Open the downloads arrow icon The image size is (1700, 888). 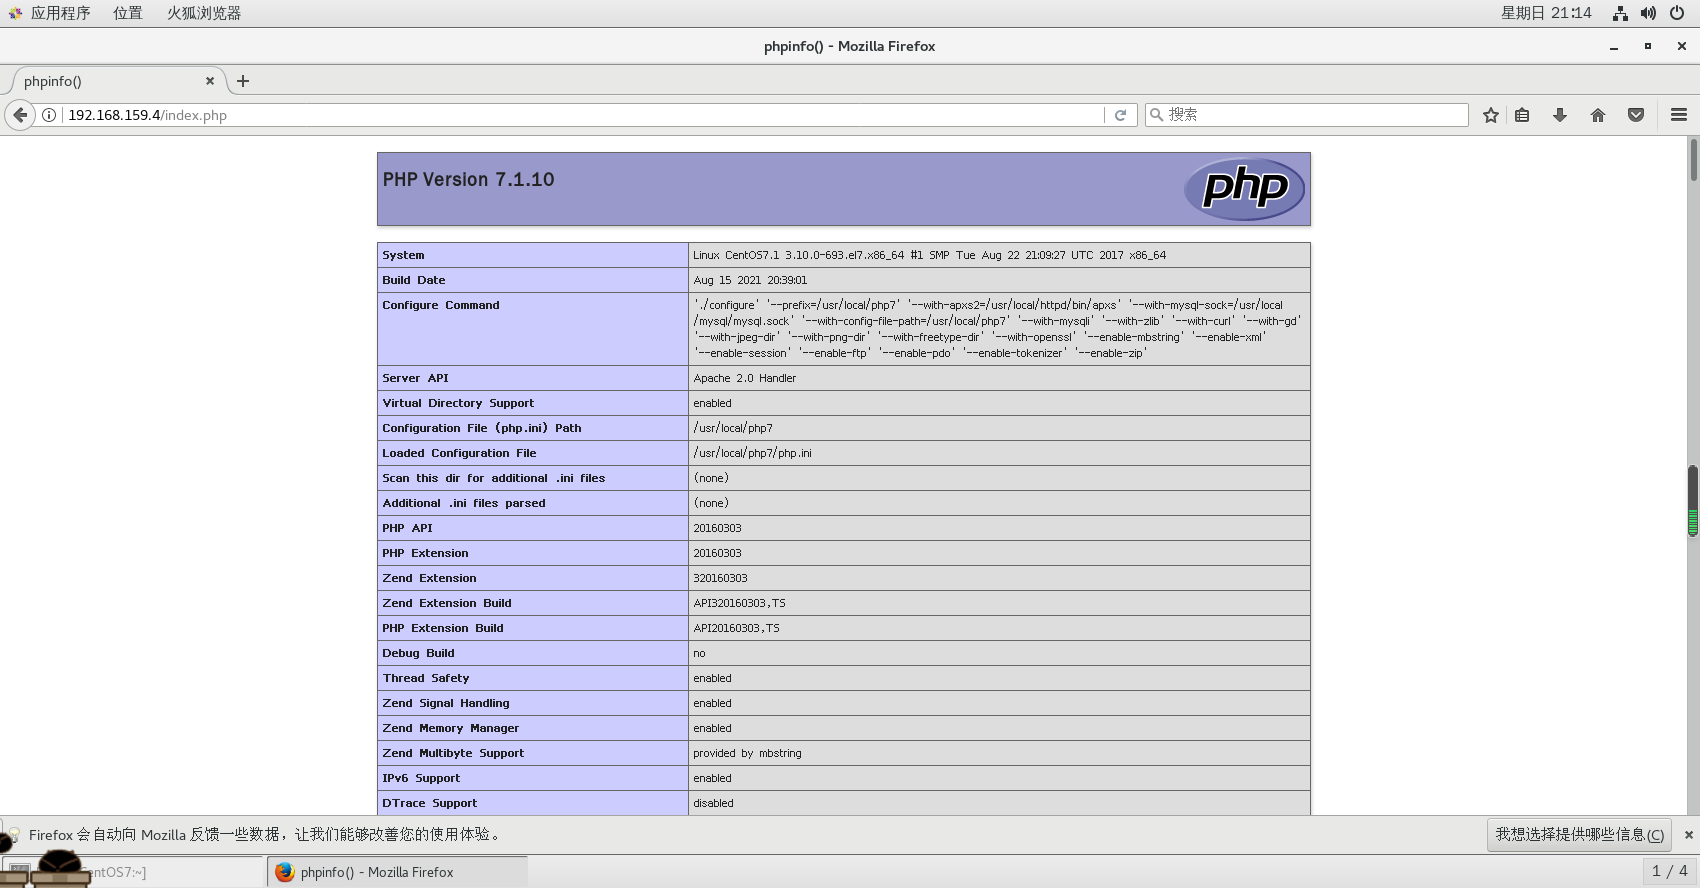pyautogui.click(x=1560, y=115)
